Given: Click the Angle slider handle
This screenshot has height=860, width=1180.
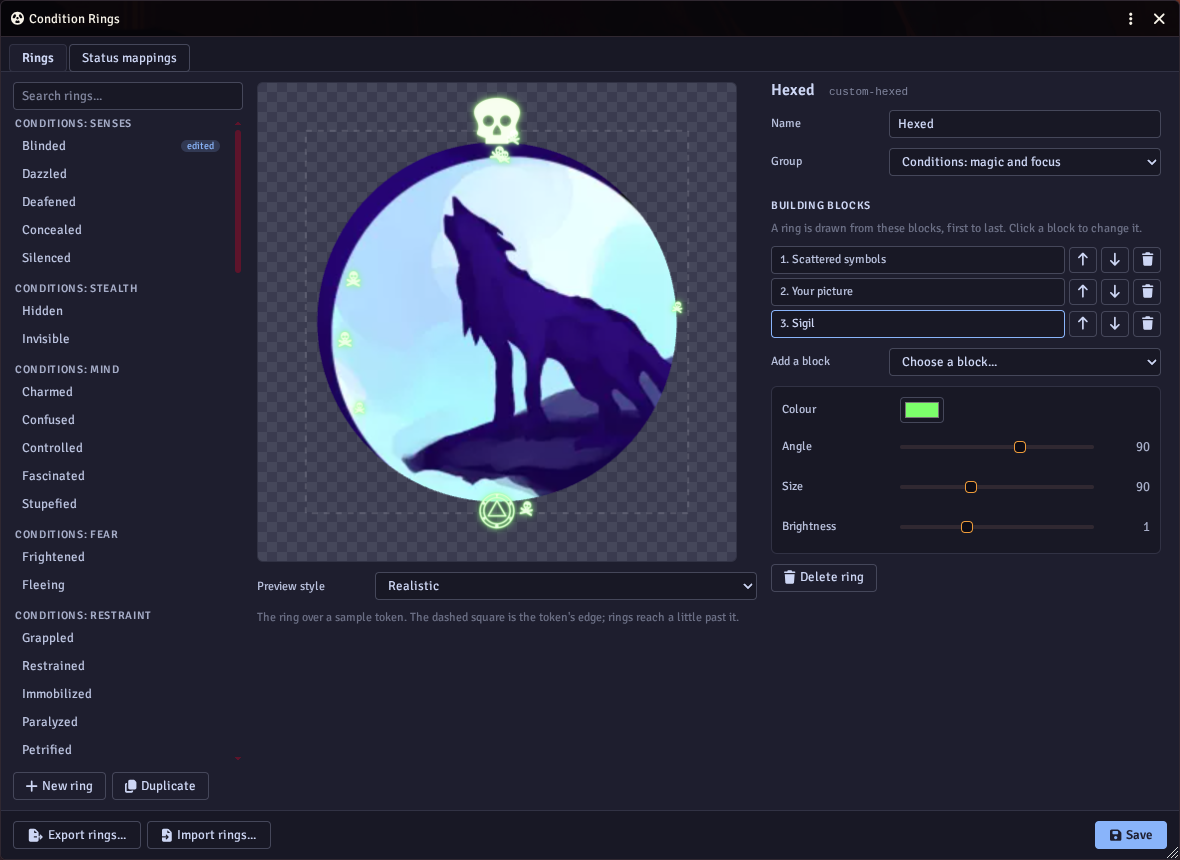Looking at the screenshot, I should point(1020,447).
